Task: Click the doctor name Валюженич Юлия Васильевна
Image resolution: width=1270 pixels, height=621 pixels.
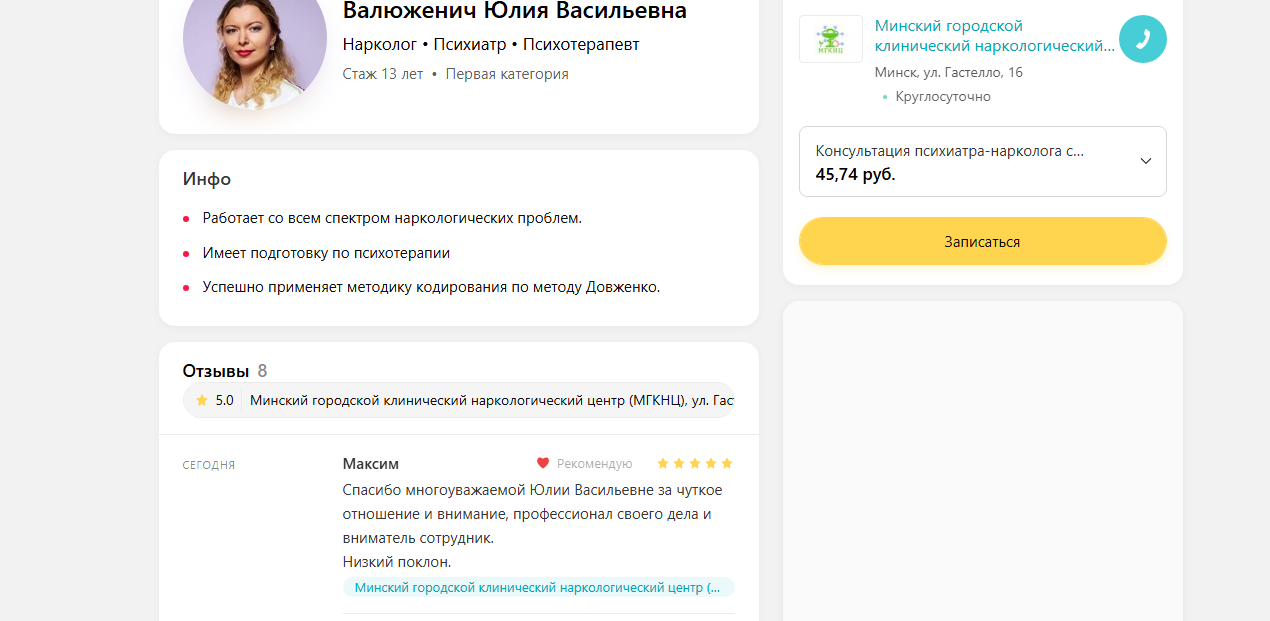Action: coord(515,11)
